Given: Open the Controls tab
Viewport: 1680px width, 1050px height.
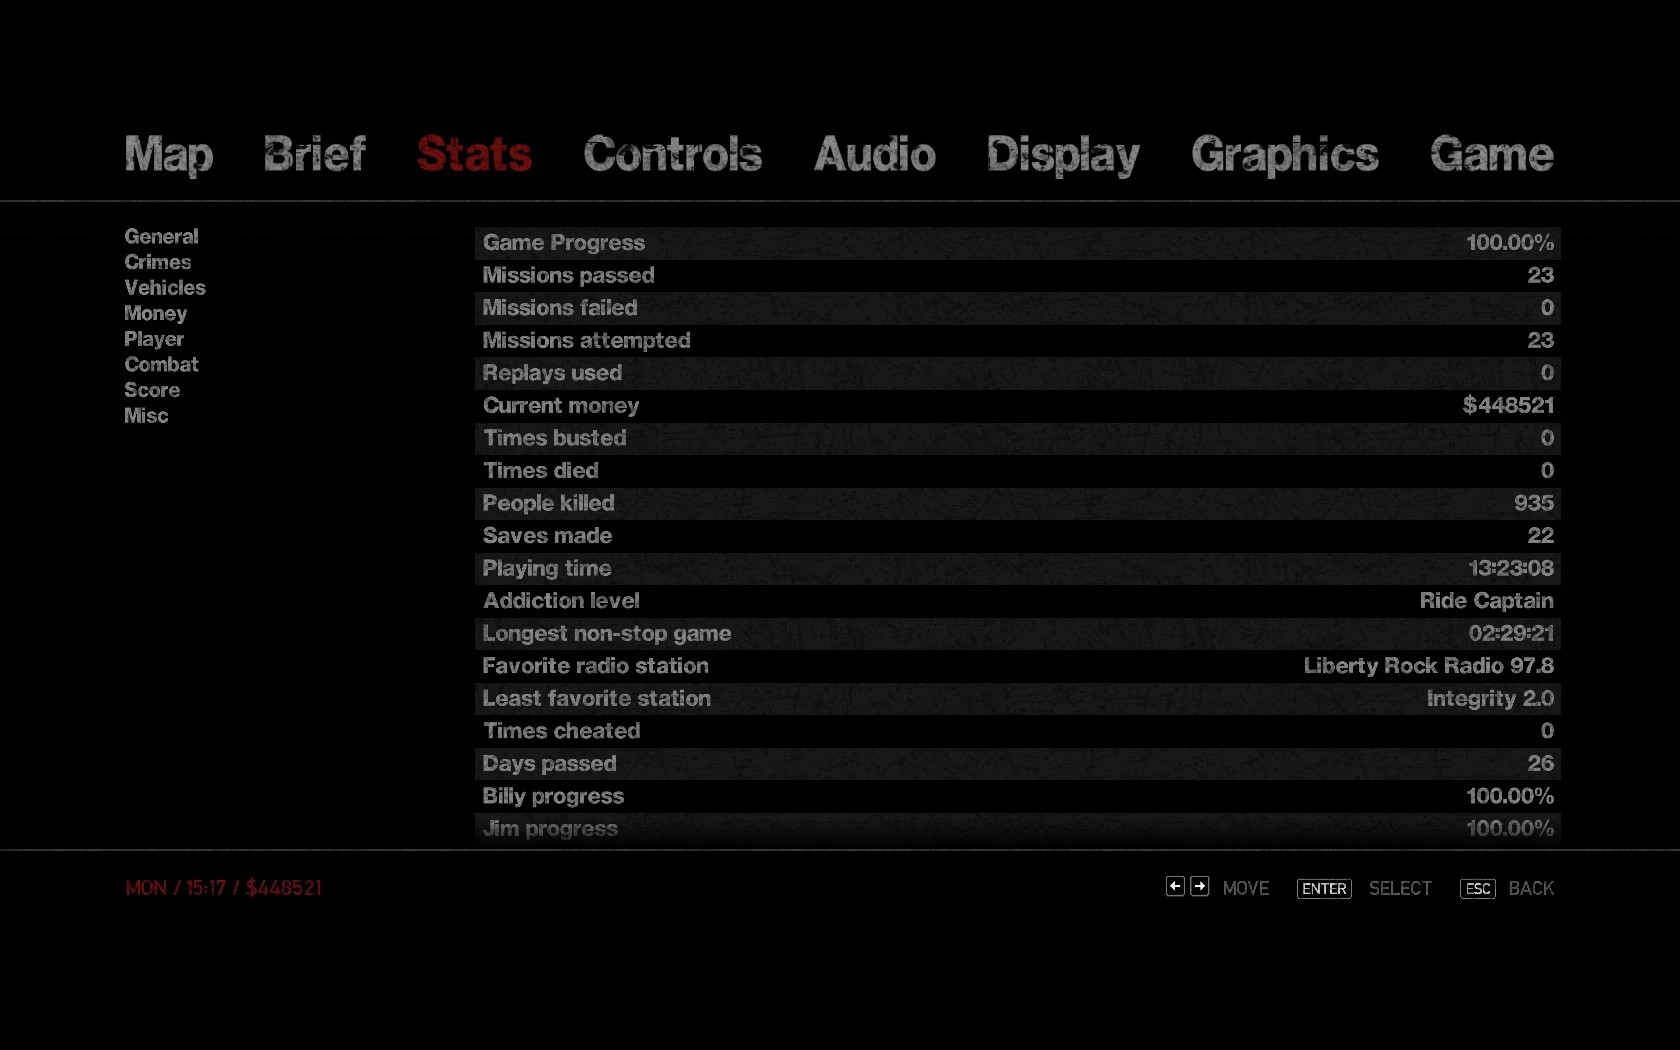Looking at the screenshot, I should click(673, 154).
